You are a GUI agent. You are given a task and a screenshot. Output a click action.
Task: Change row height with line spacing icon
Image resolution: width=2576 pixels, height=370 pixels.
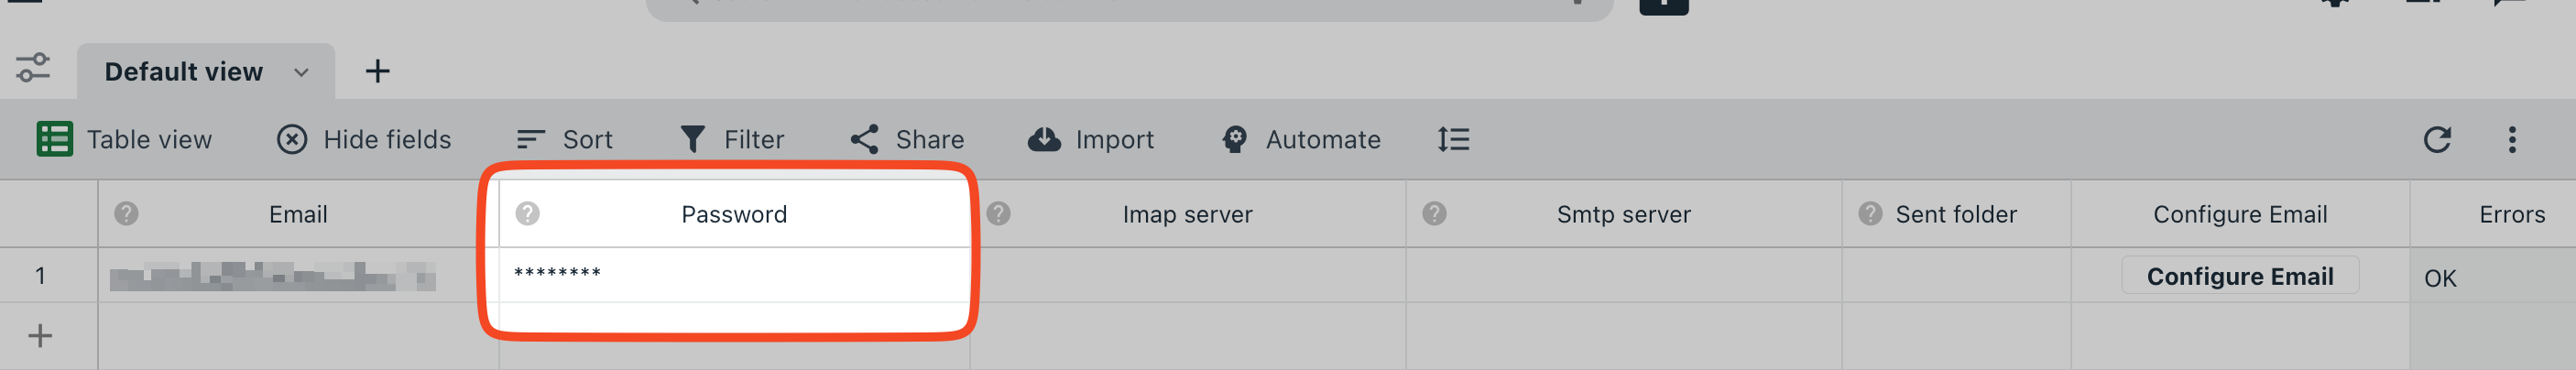pos(1453,139)
